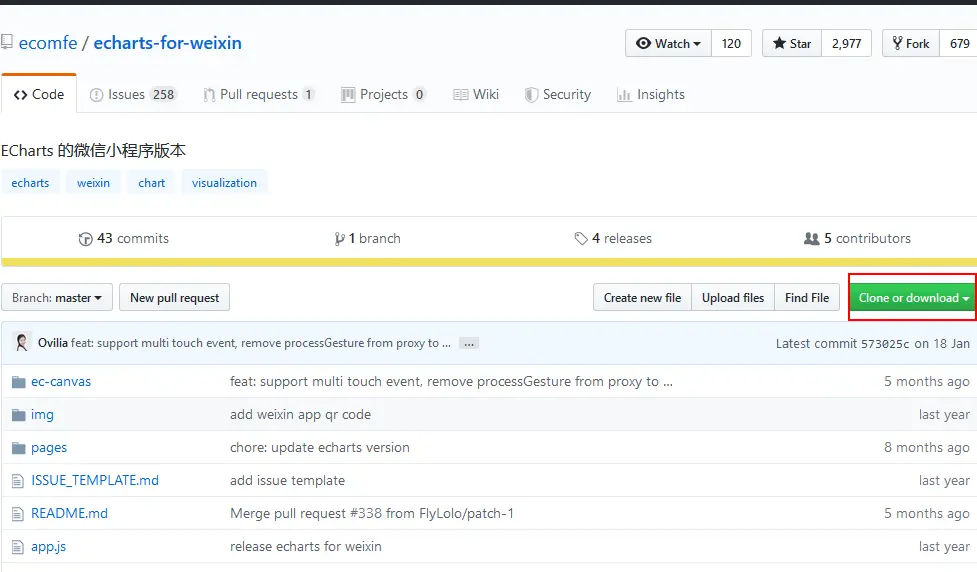This screenshot has height=572, width=977.
Task: Open the Security tab
Action: [x=558, y=94]
